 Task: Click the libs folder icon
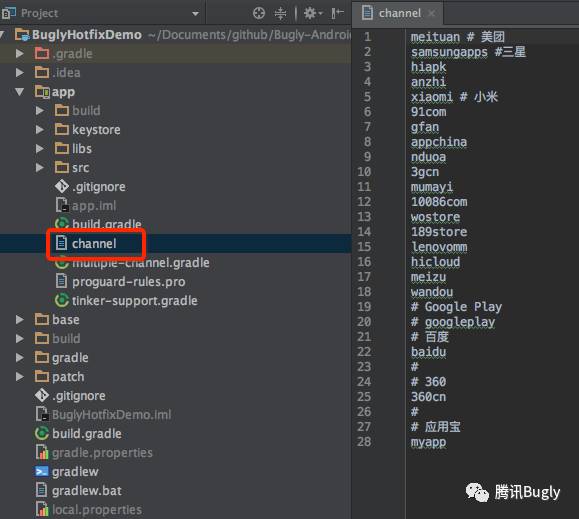tap(62, 148)
